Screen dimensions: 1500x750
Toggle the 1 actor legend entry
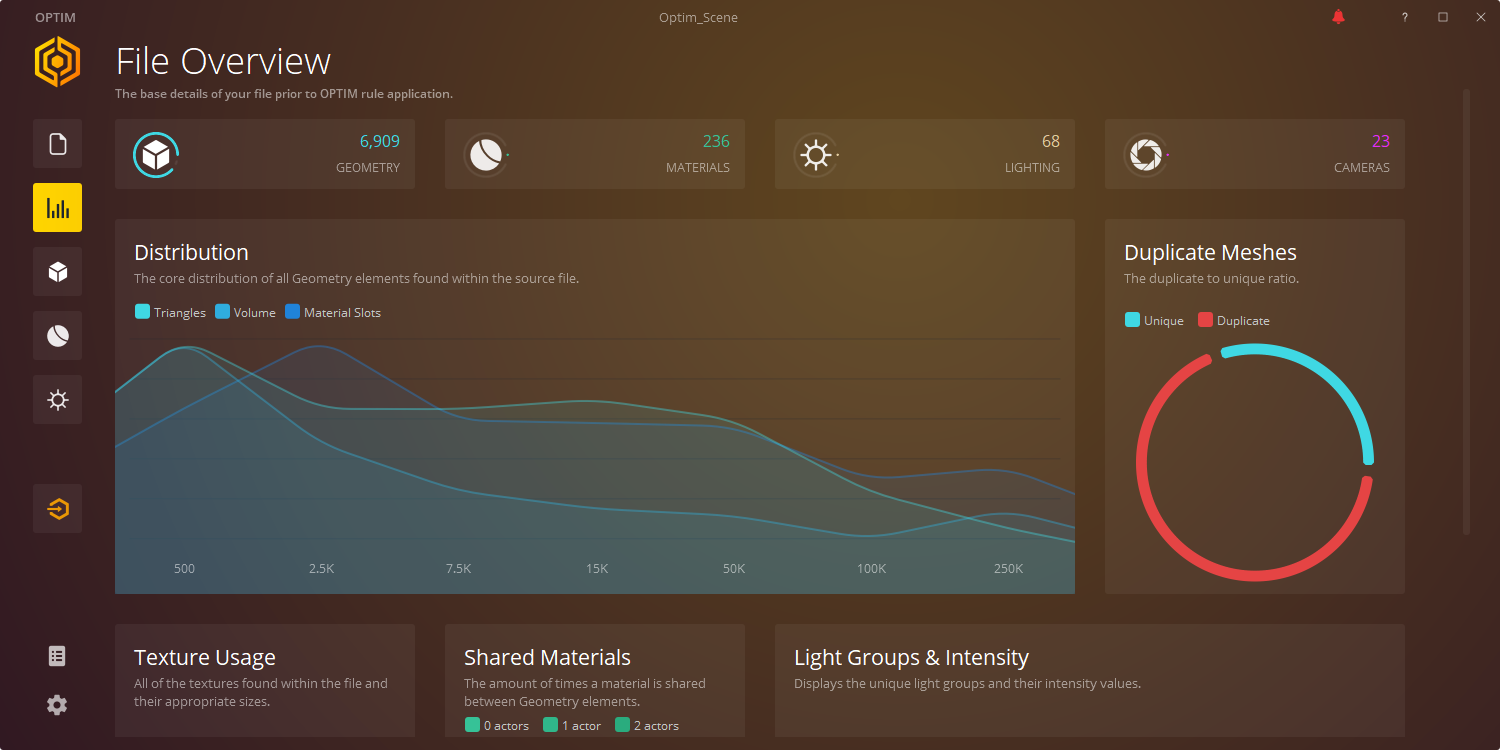[x=574, y=726]
